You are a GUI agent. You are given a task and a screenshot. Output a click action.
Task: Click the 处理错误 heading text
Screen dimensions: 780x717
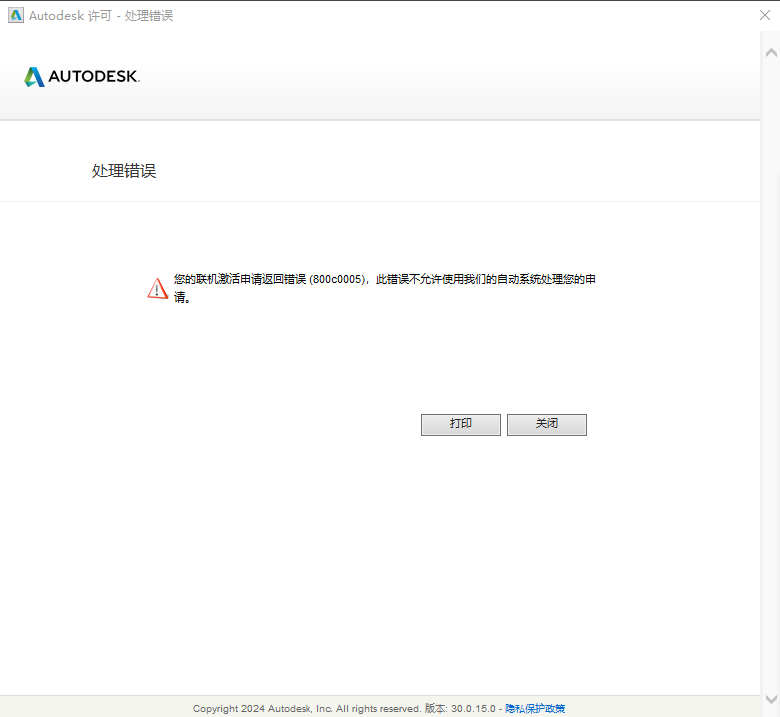pos(124,171)
